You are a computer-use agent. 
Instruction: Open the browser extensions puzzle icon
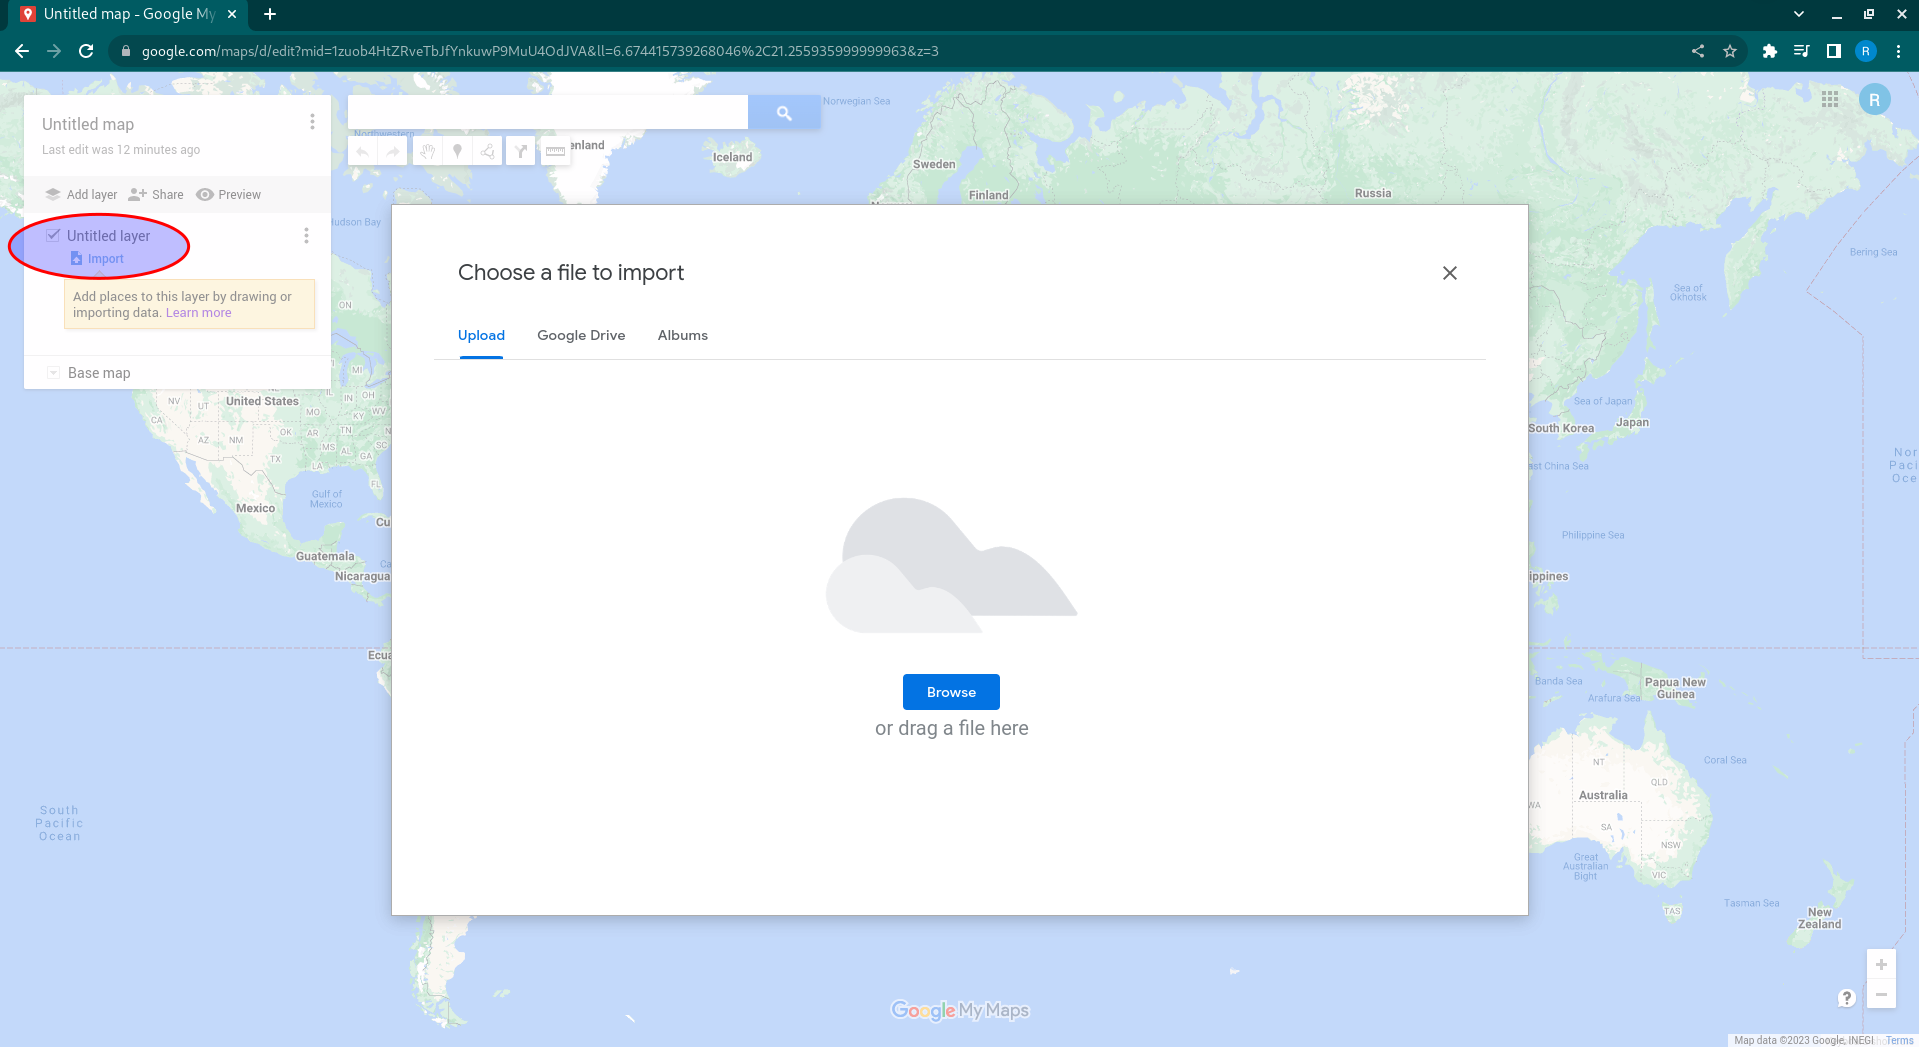click(x=1770, y=51)
